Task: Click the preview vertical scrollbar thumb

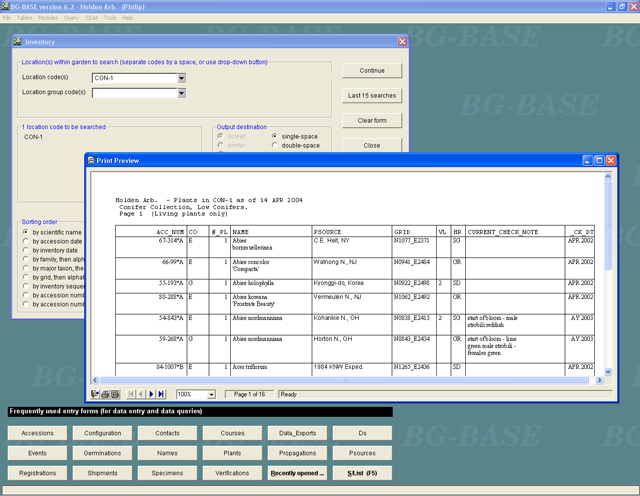Action: pos(608,226)
